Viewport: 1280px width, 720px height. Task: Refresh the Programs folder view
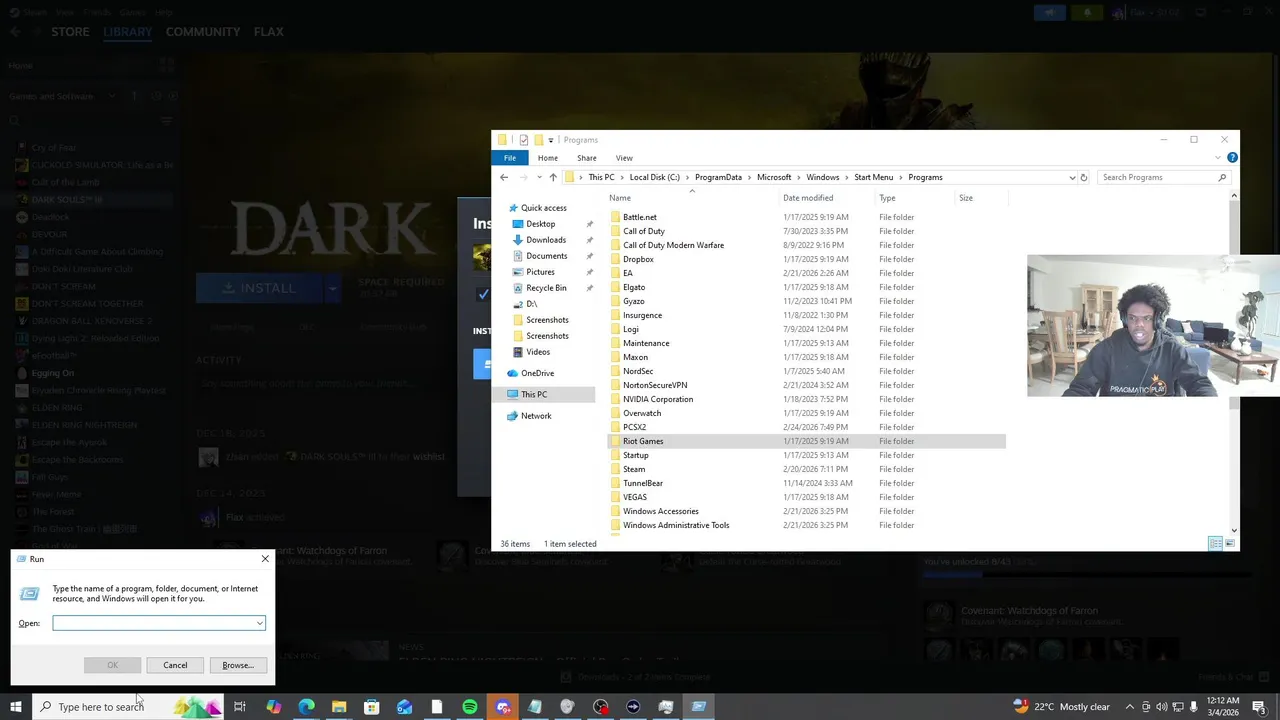pyautogui.click(x=1083, y=177)
